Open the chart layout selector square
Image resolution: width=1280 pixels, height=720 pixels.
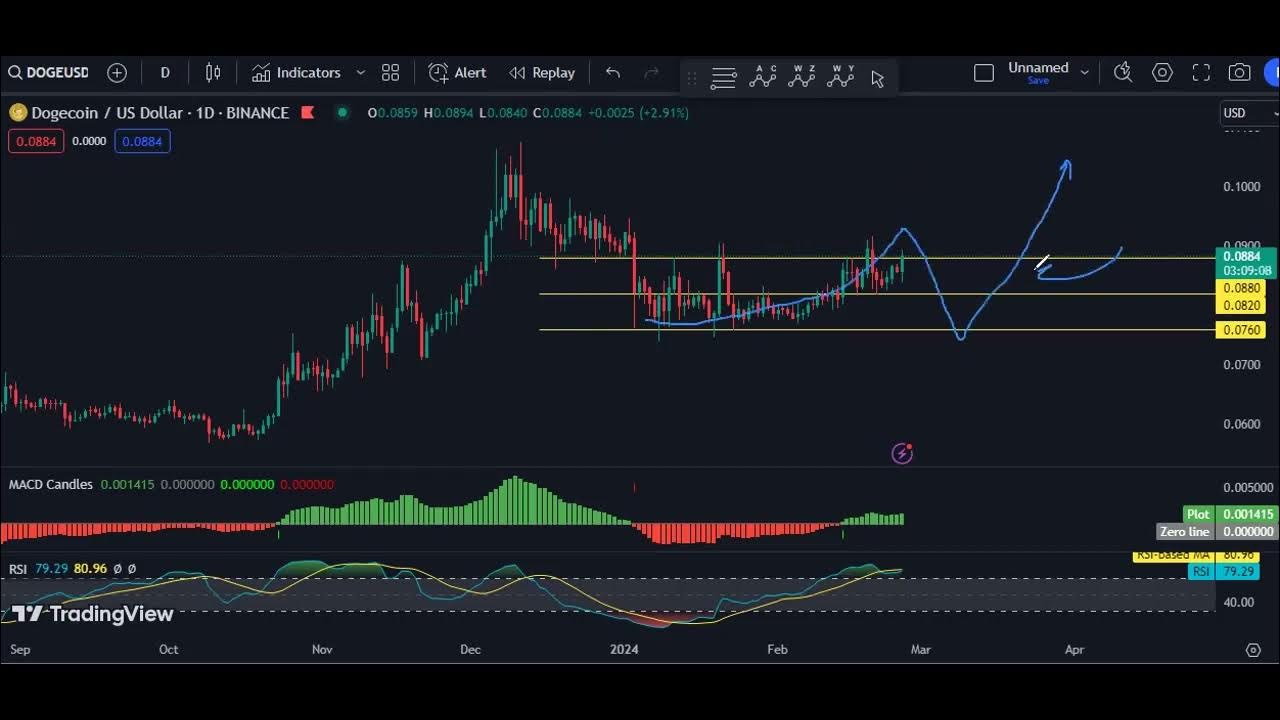pos(984,73)
